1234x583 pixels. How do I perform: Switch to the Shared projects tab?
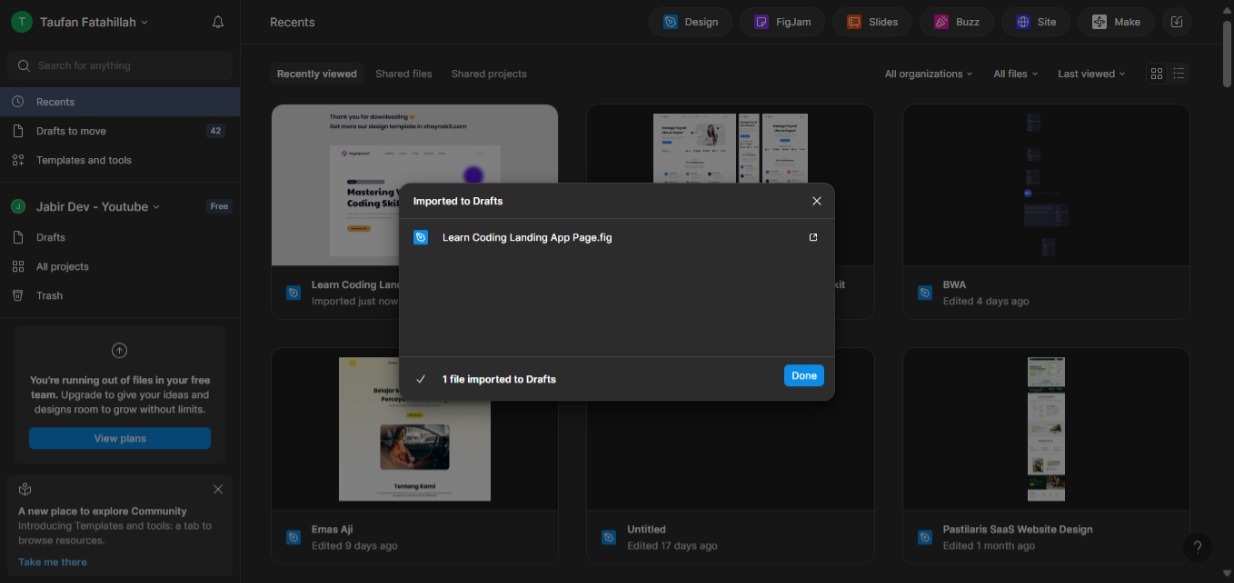(489, 74)
